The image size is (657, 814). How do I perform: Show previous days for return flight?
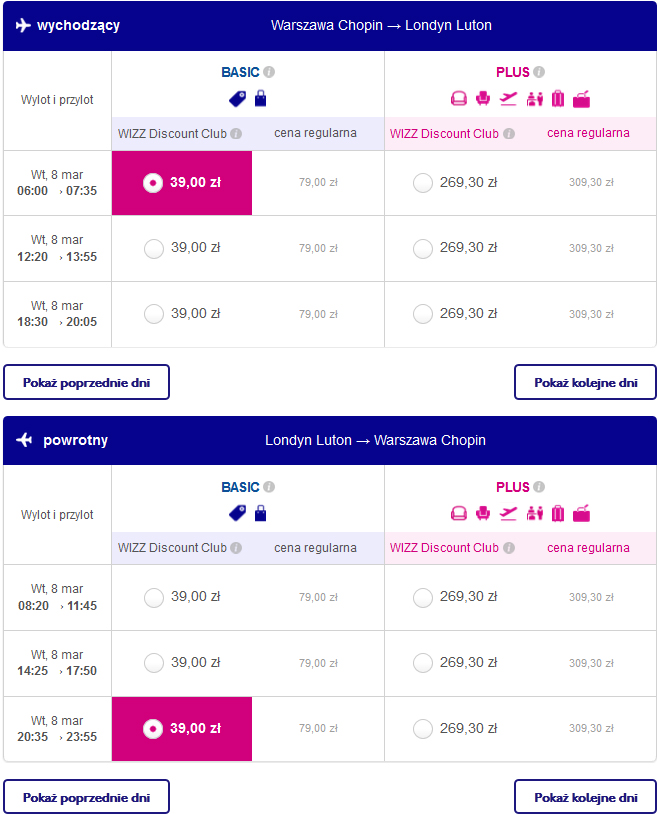[86, 797]
